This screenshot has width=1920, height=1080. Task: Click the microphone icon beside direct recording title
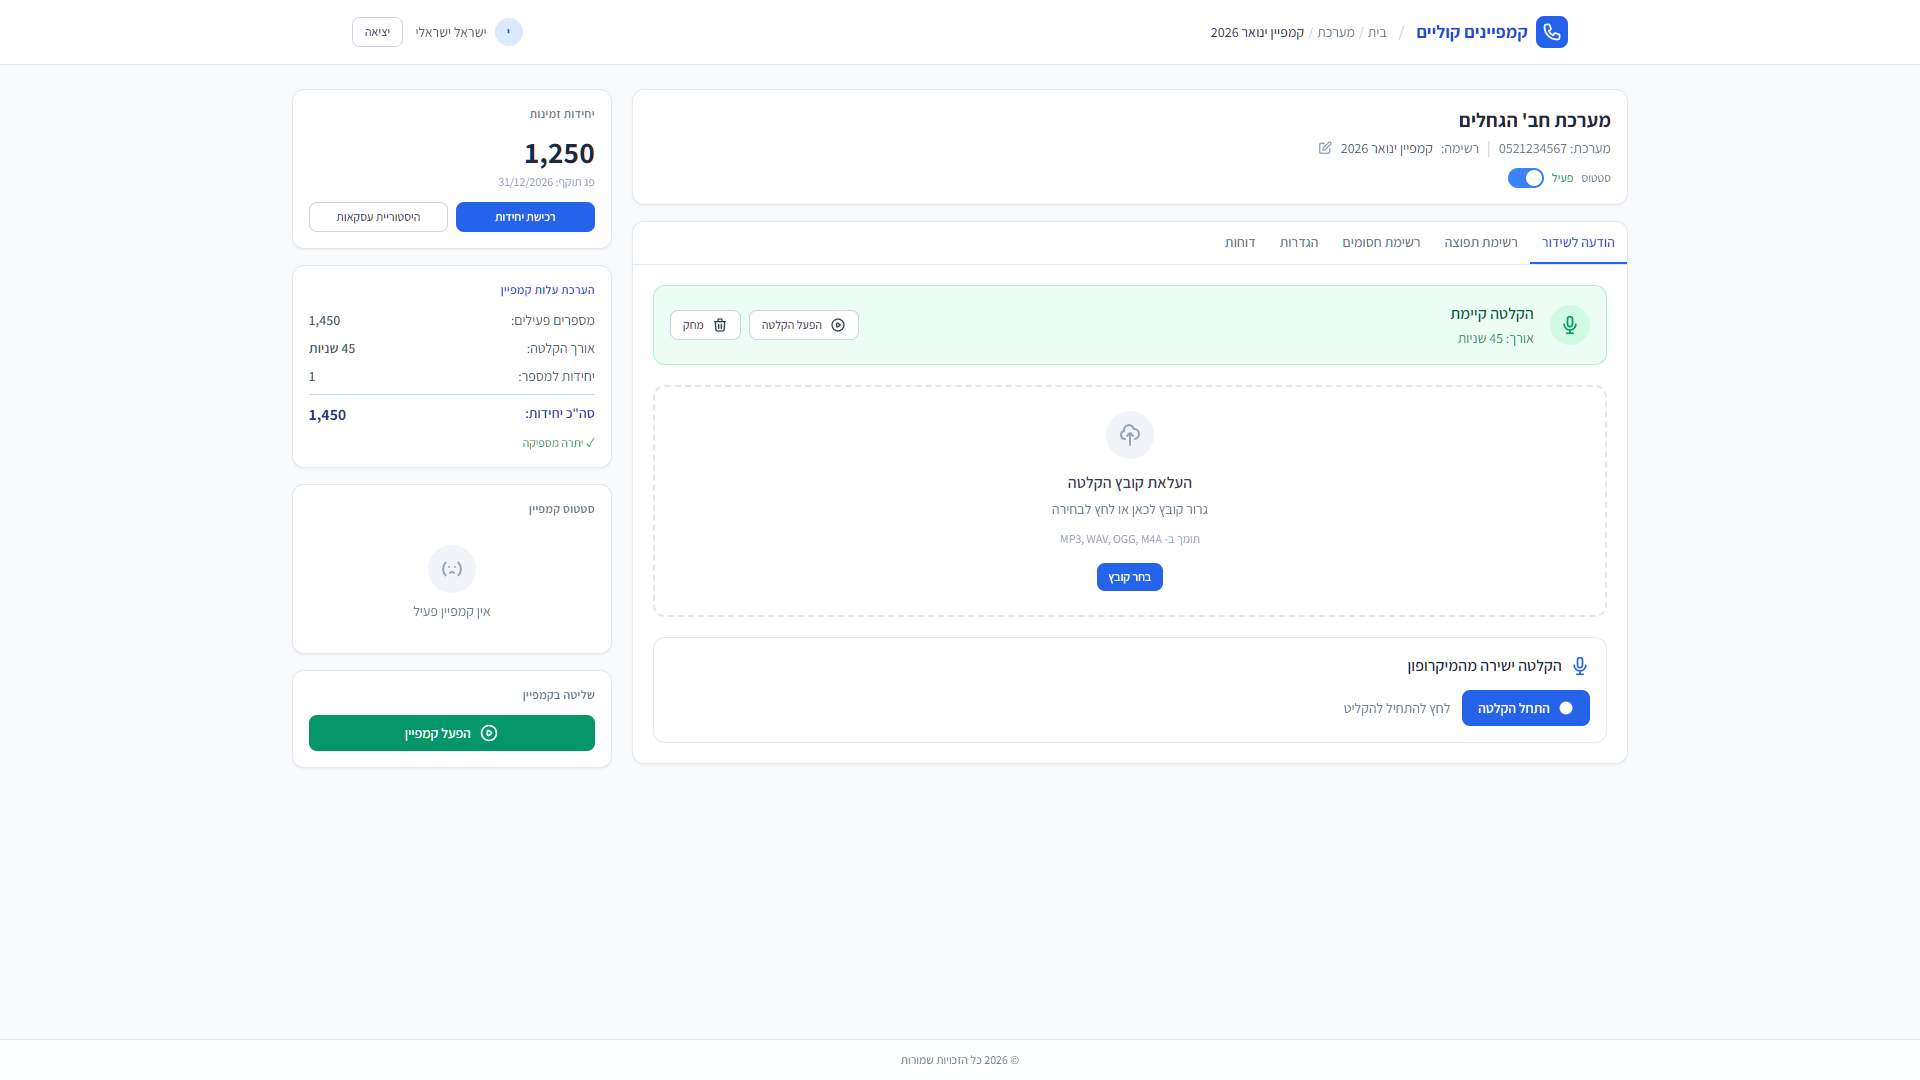1580,666
